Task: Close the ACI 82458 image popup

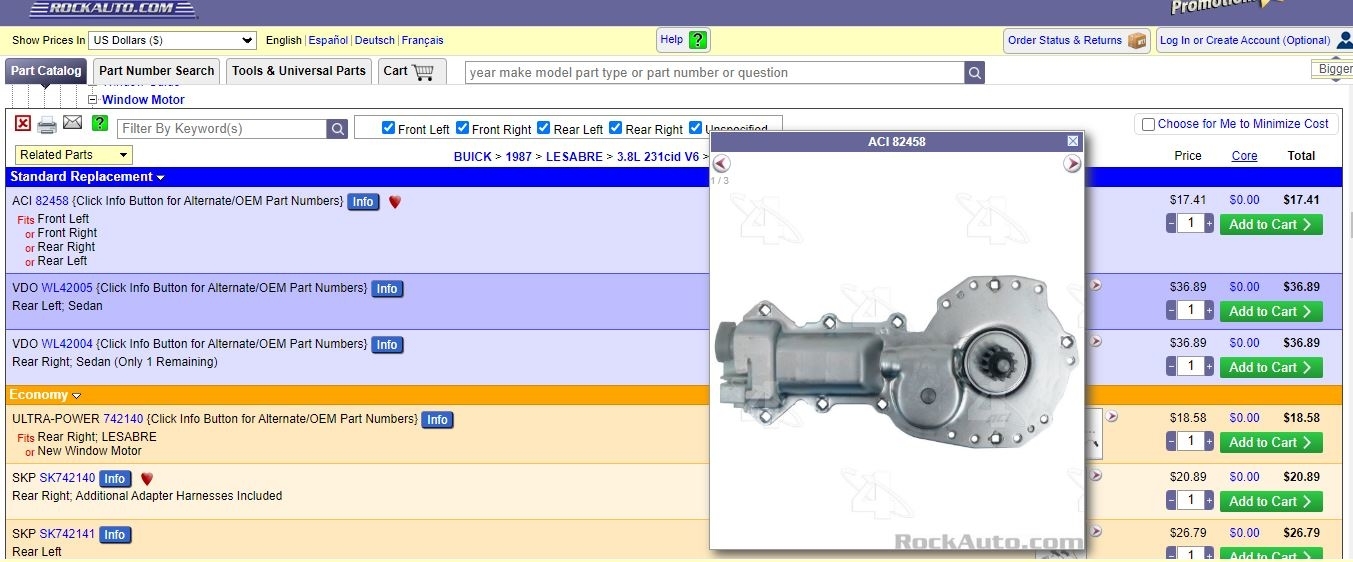Action: tap(1073, 142)
